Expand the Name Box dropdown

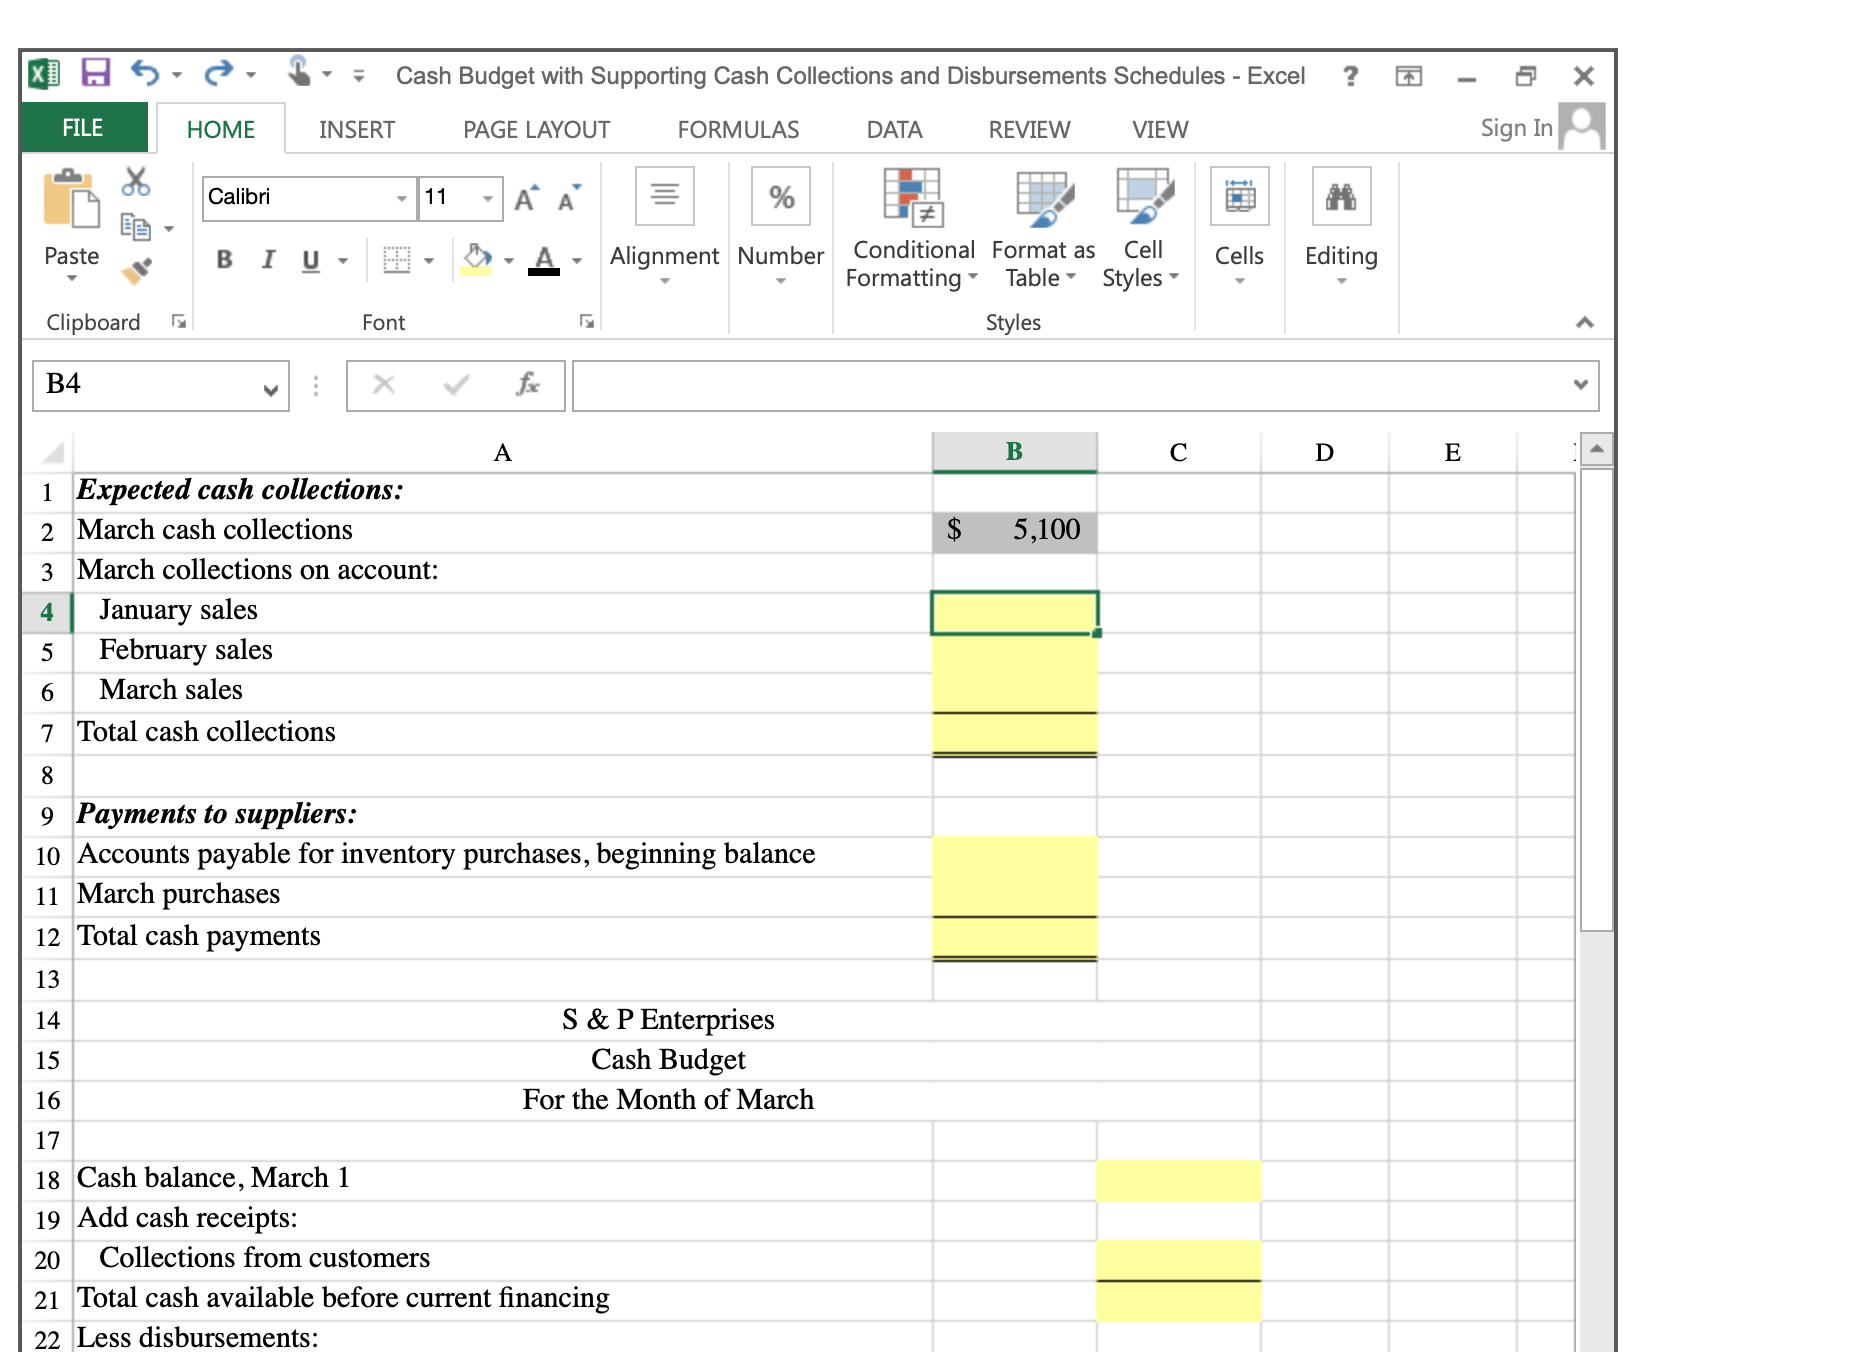tap(270, 389)
